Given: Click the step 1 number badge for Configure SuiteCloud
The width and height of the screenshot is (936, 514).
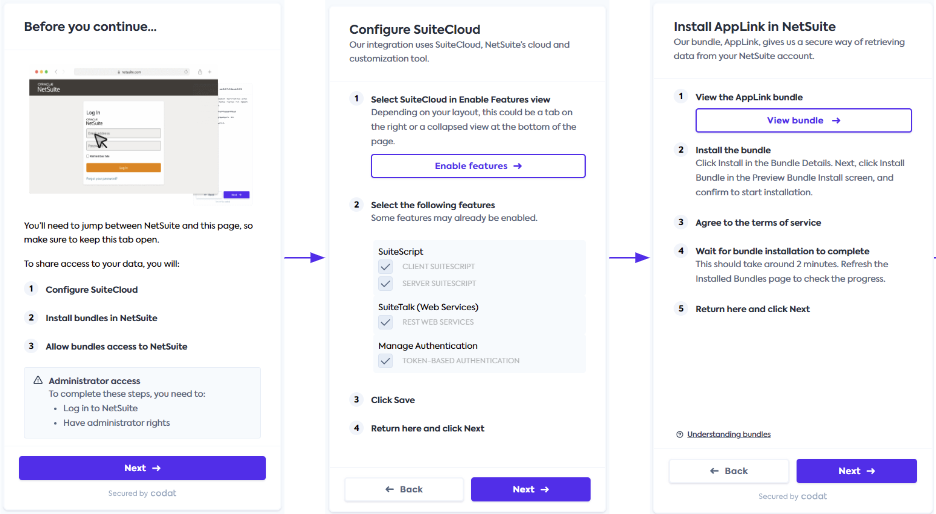Looking at the screenshot, I should tap(31, 289).
